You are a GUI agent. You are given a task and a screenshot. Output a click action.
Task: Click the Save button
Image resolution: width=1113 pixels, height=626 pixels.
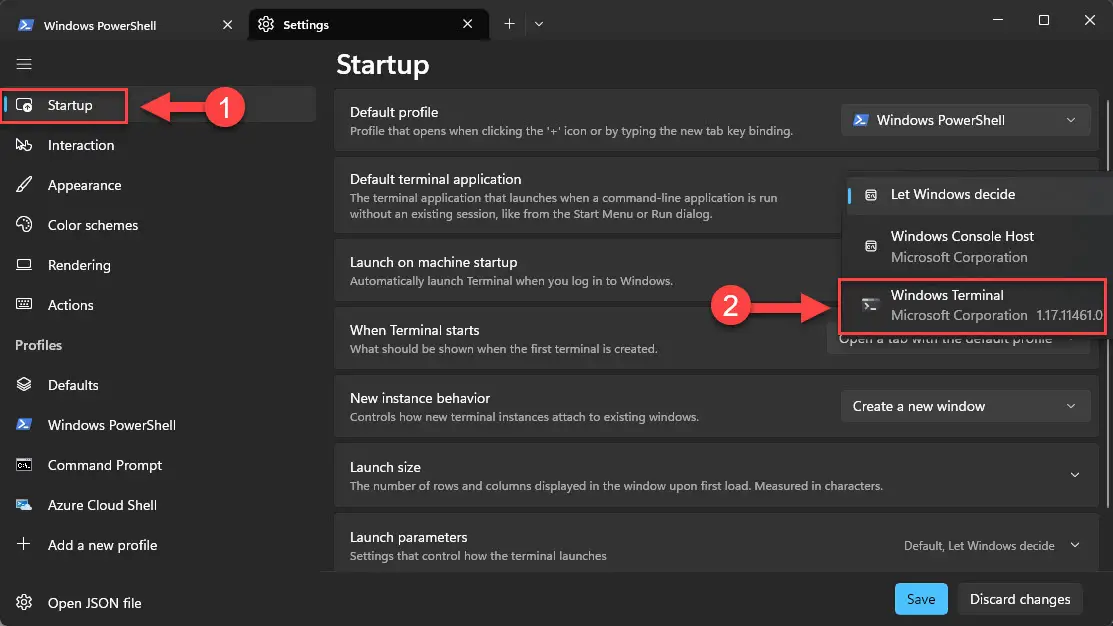pyautogui.click(x=921, y=599)
